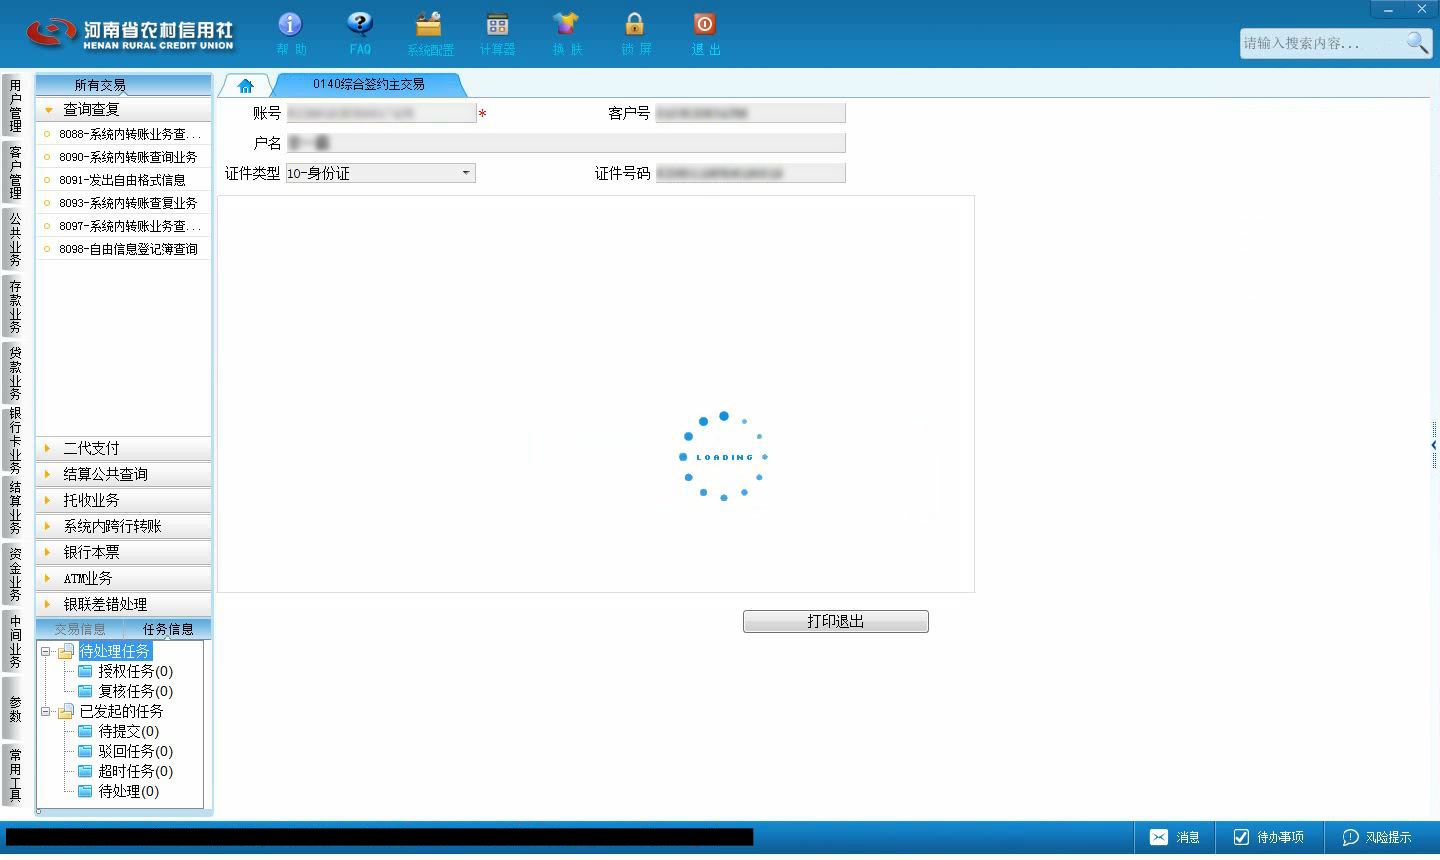Click the 账号 account number field
The height and width of the screenshot is (860, 1440).
[x=380, y=113]
